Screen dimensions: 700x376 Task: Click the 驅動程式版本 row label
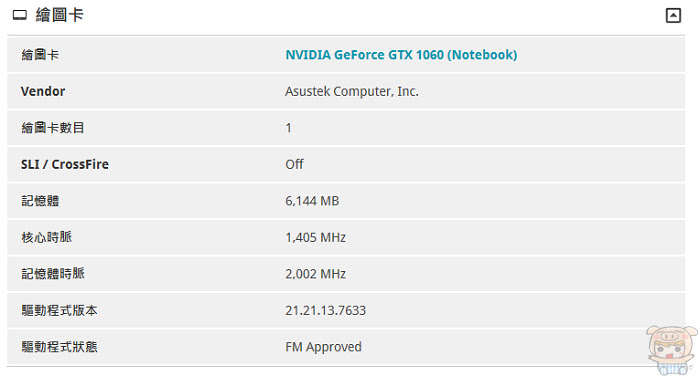pos(59,310)
